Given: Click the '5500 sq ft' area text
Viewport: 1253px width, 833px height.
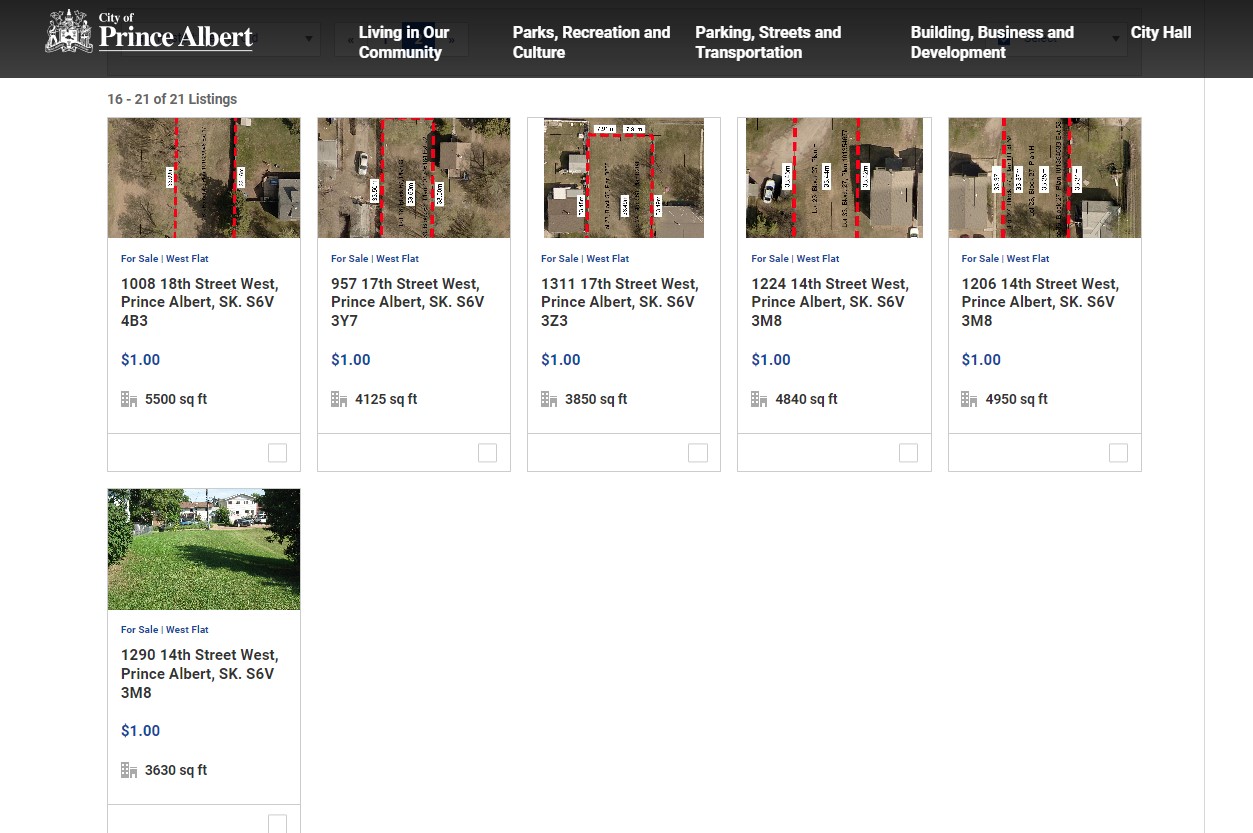Looking at the screenshot, I should tap(176, 399).
